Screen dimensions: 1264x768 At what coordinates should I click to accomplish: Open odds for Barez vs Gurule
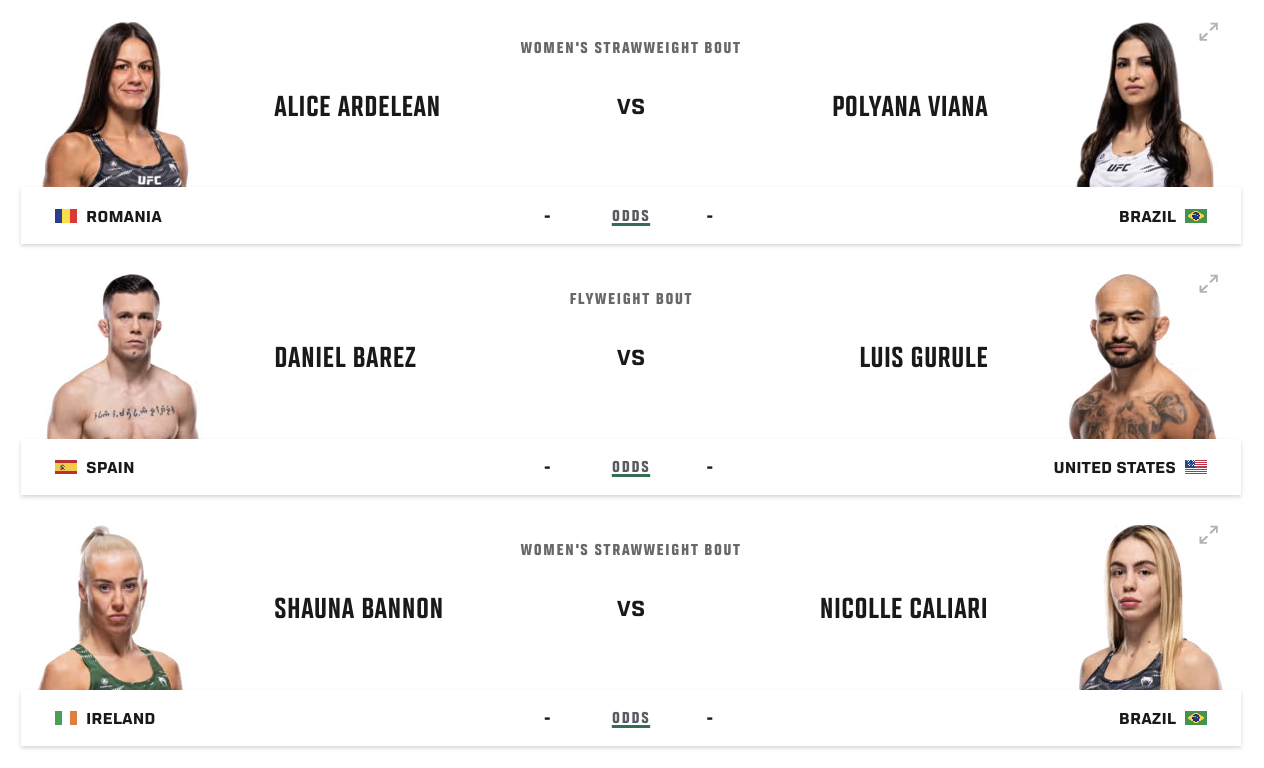coord(630,467)
